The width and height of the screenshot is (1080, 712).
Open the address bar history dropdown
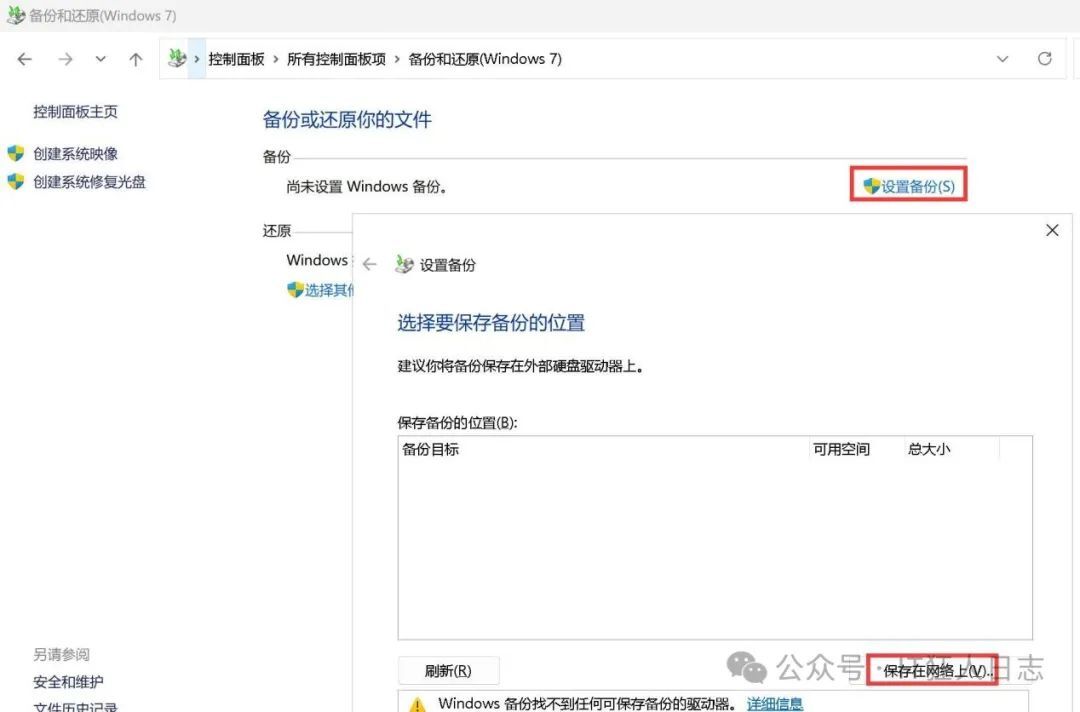pos(1002,59)
